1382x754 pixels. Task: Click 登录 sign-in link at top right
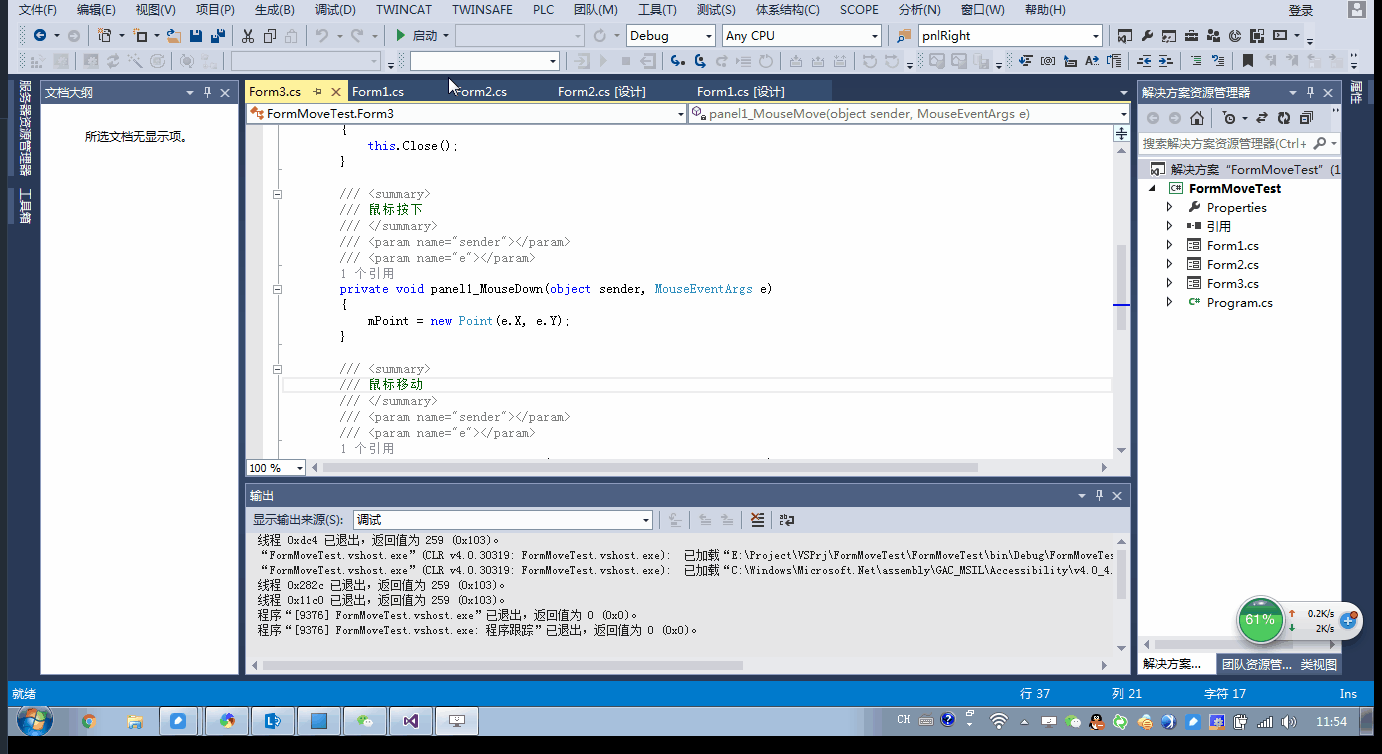[x=1300, y=10]
